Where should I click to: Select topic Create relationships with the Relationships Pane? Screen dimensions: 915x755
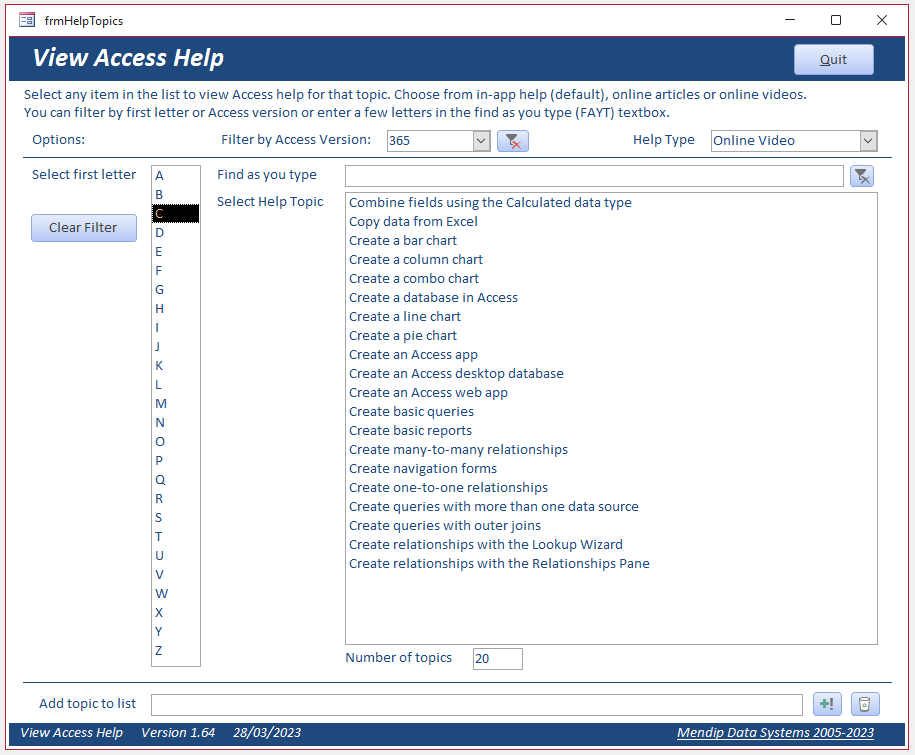coord(612,564)
